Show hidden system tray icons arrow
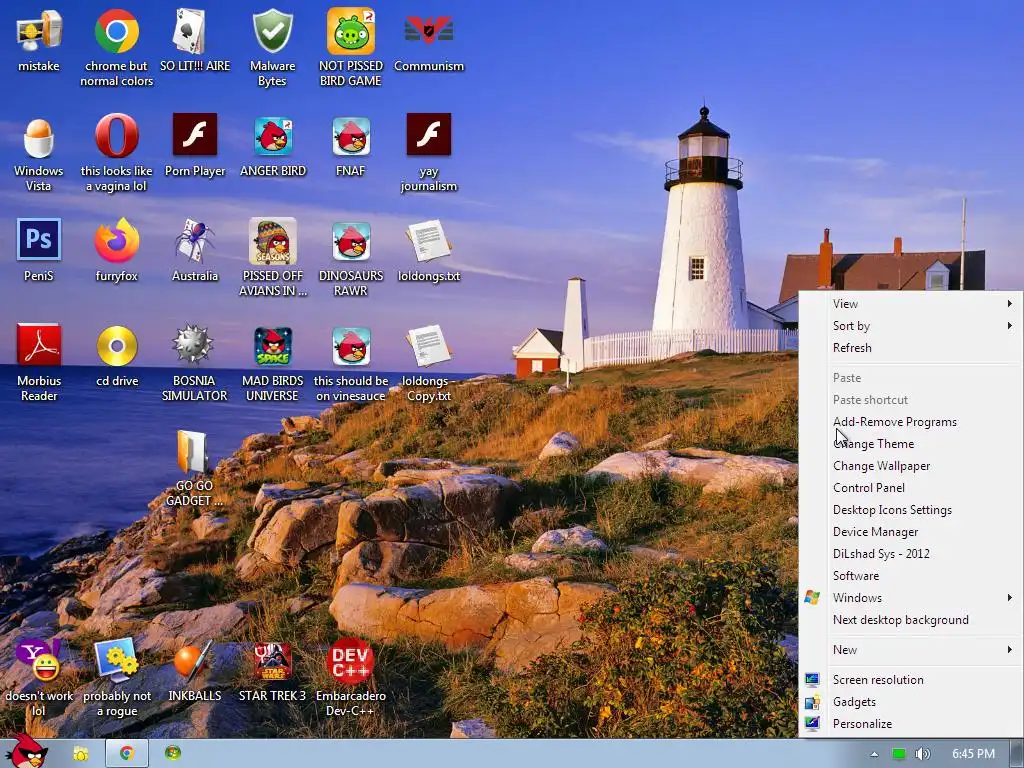 click(874, 754)
